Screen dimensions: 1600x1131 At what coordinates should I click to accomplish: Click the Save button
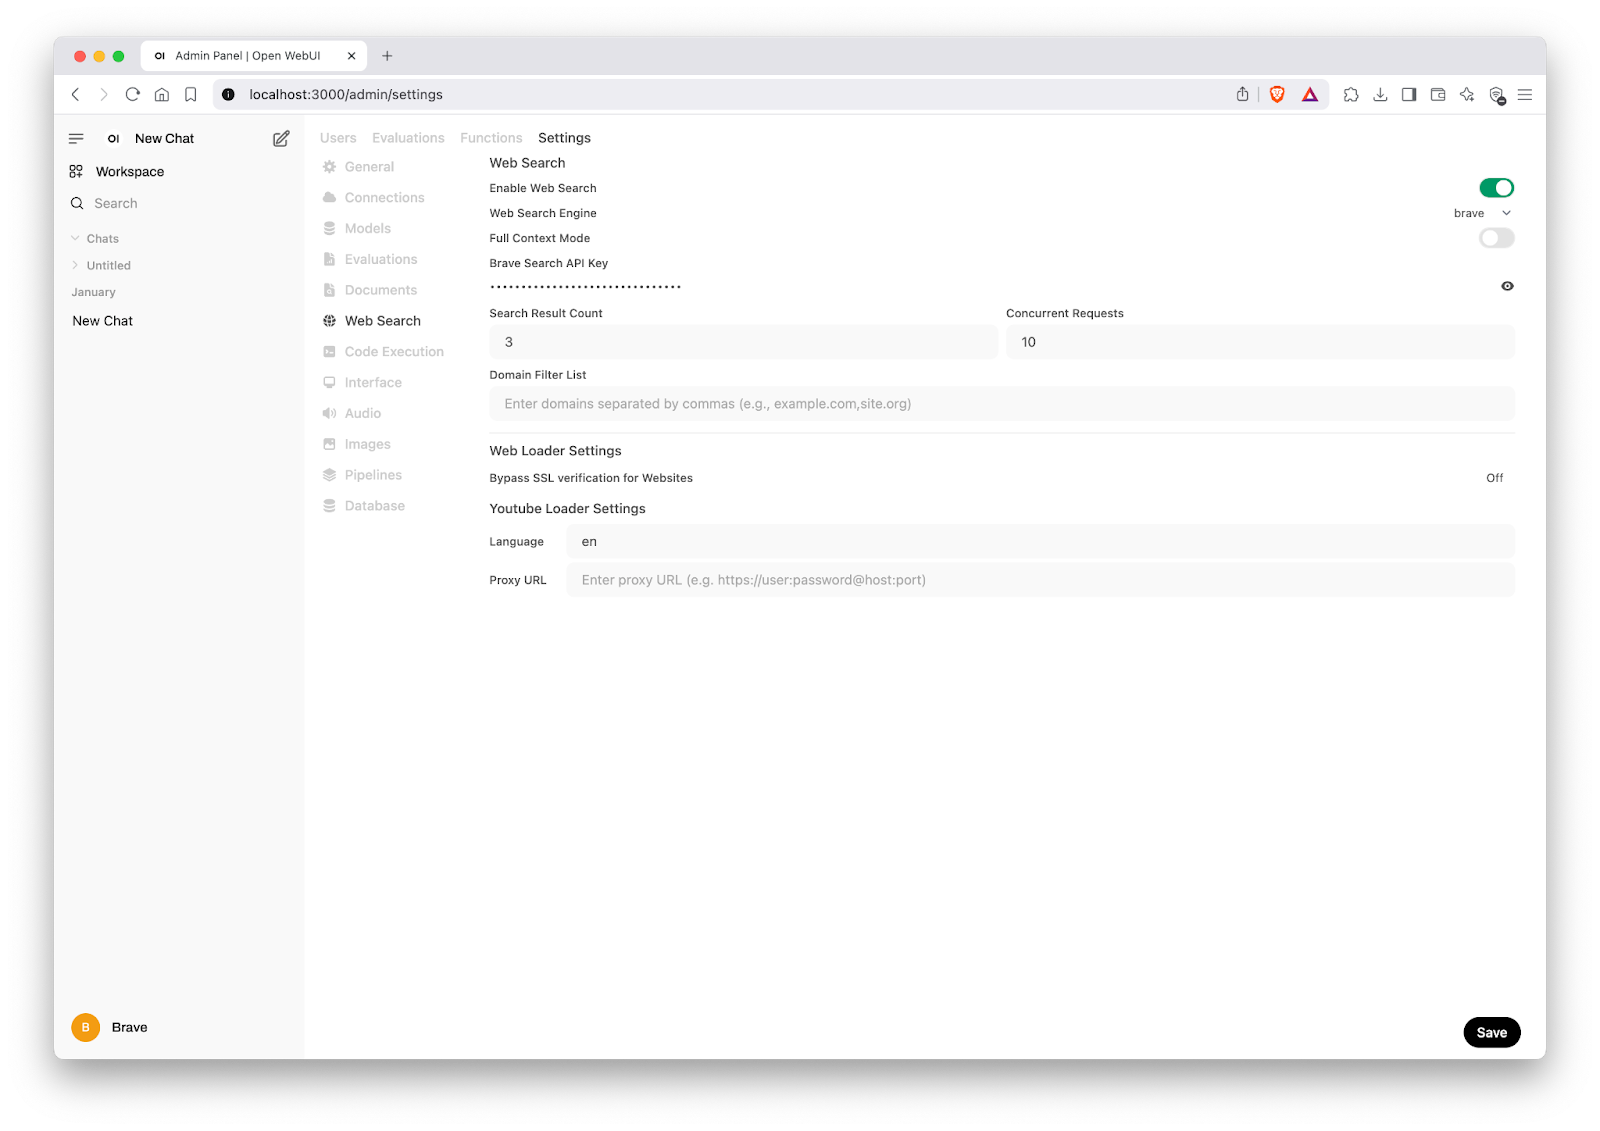(1491, 1033)
